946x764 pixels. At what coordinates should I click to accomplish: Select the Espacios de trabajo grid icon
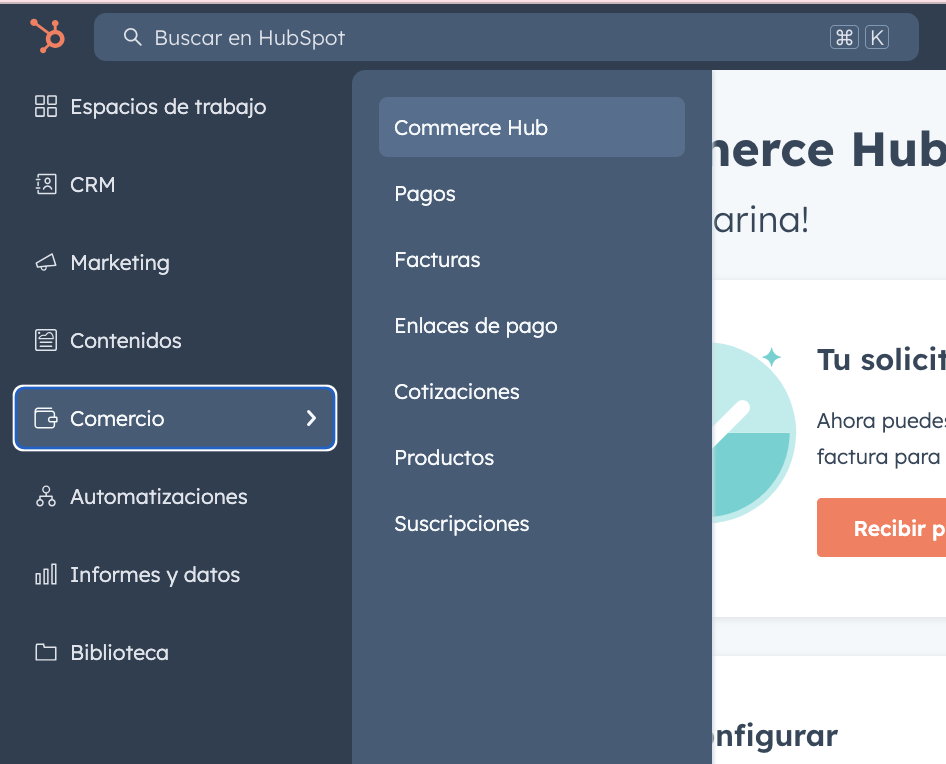click(44, 106)
